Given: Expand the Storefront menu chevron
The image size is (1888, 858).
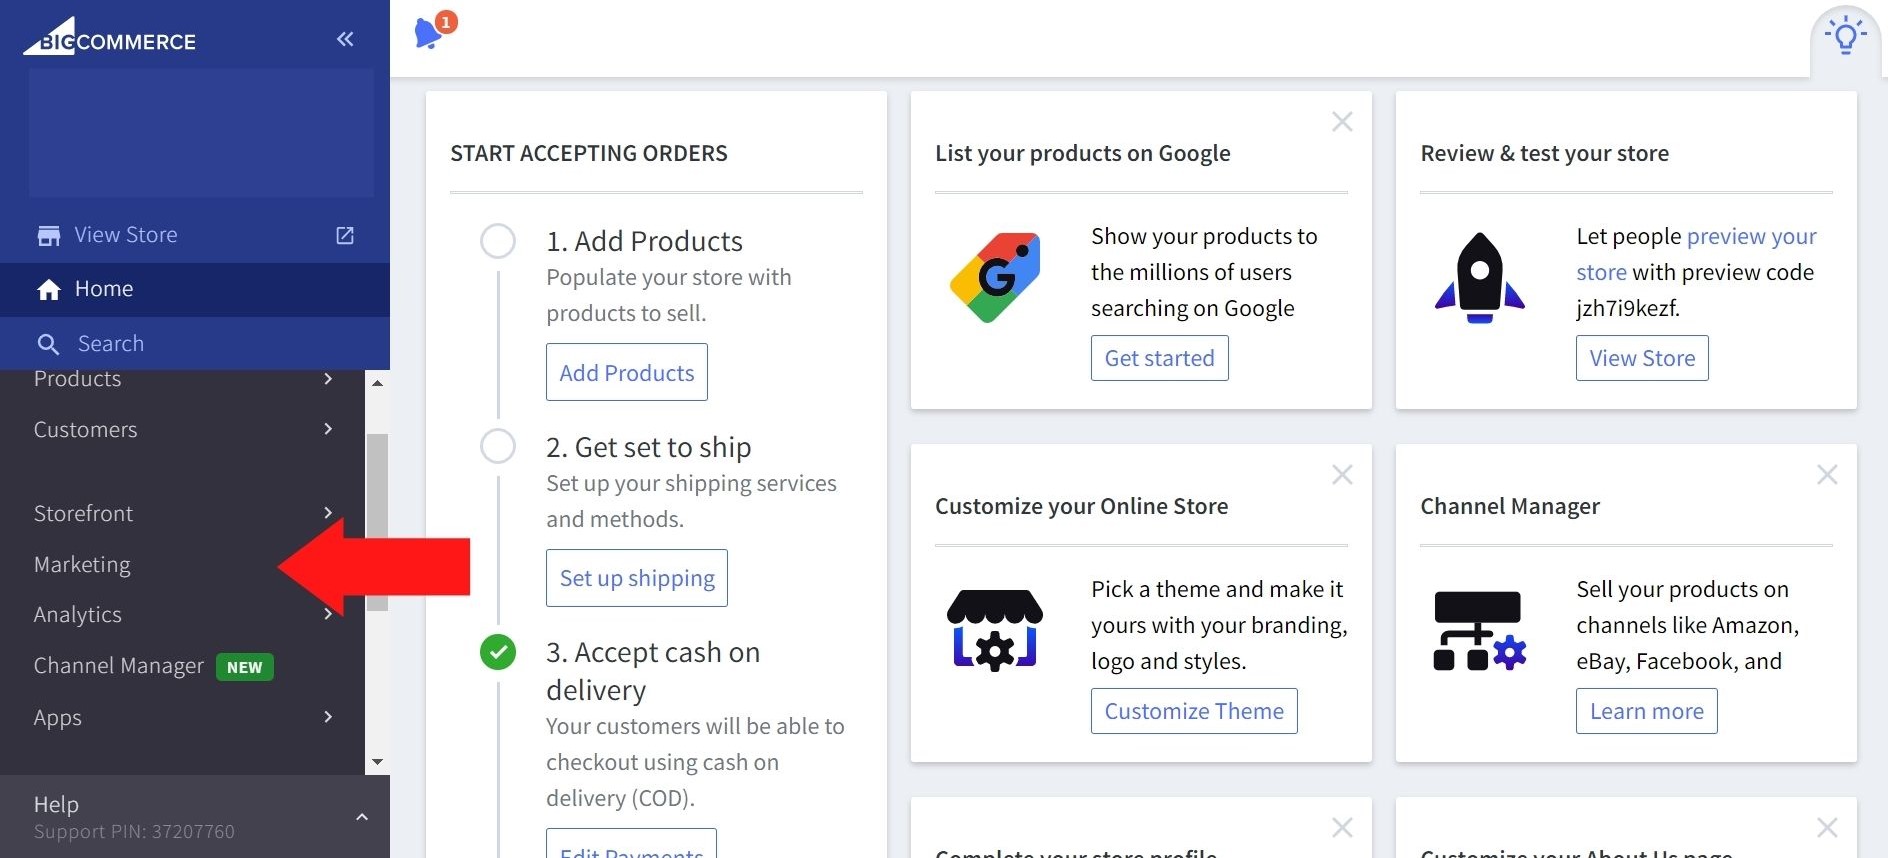Looking at the screenshot, I should (328, 513).
